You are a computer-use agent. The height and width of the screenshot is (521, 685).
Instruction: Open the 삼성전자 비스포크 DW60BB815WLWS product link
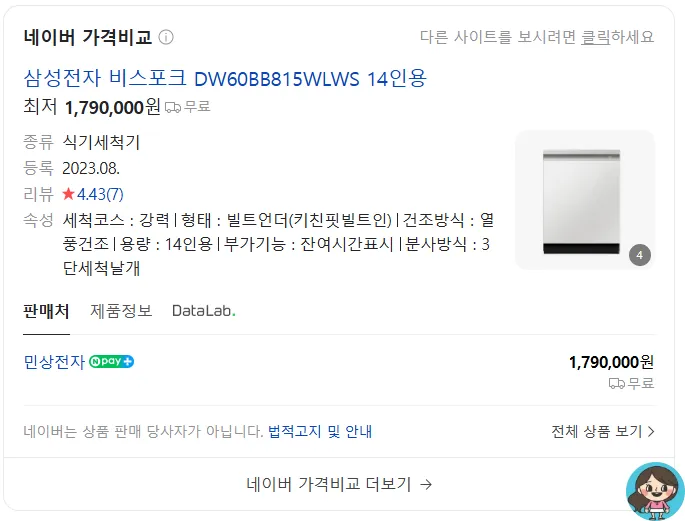pyautogui.click(x=225, y=79)
